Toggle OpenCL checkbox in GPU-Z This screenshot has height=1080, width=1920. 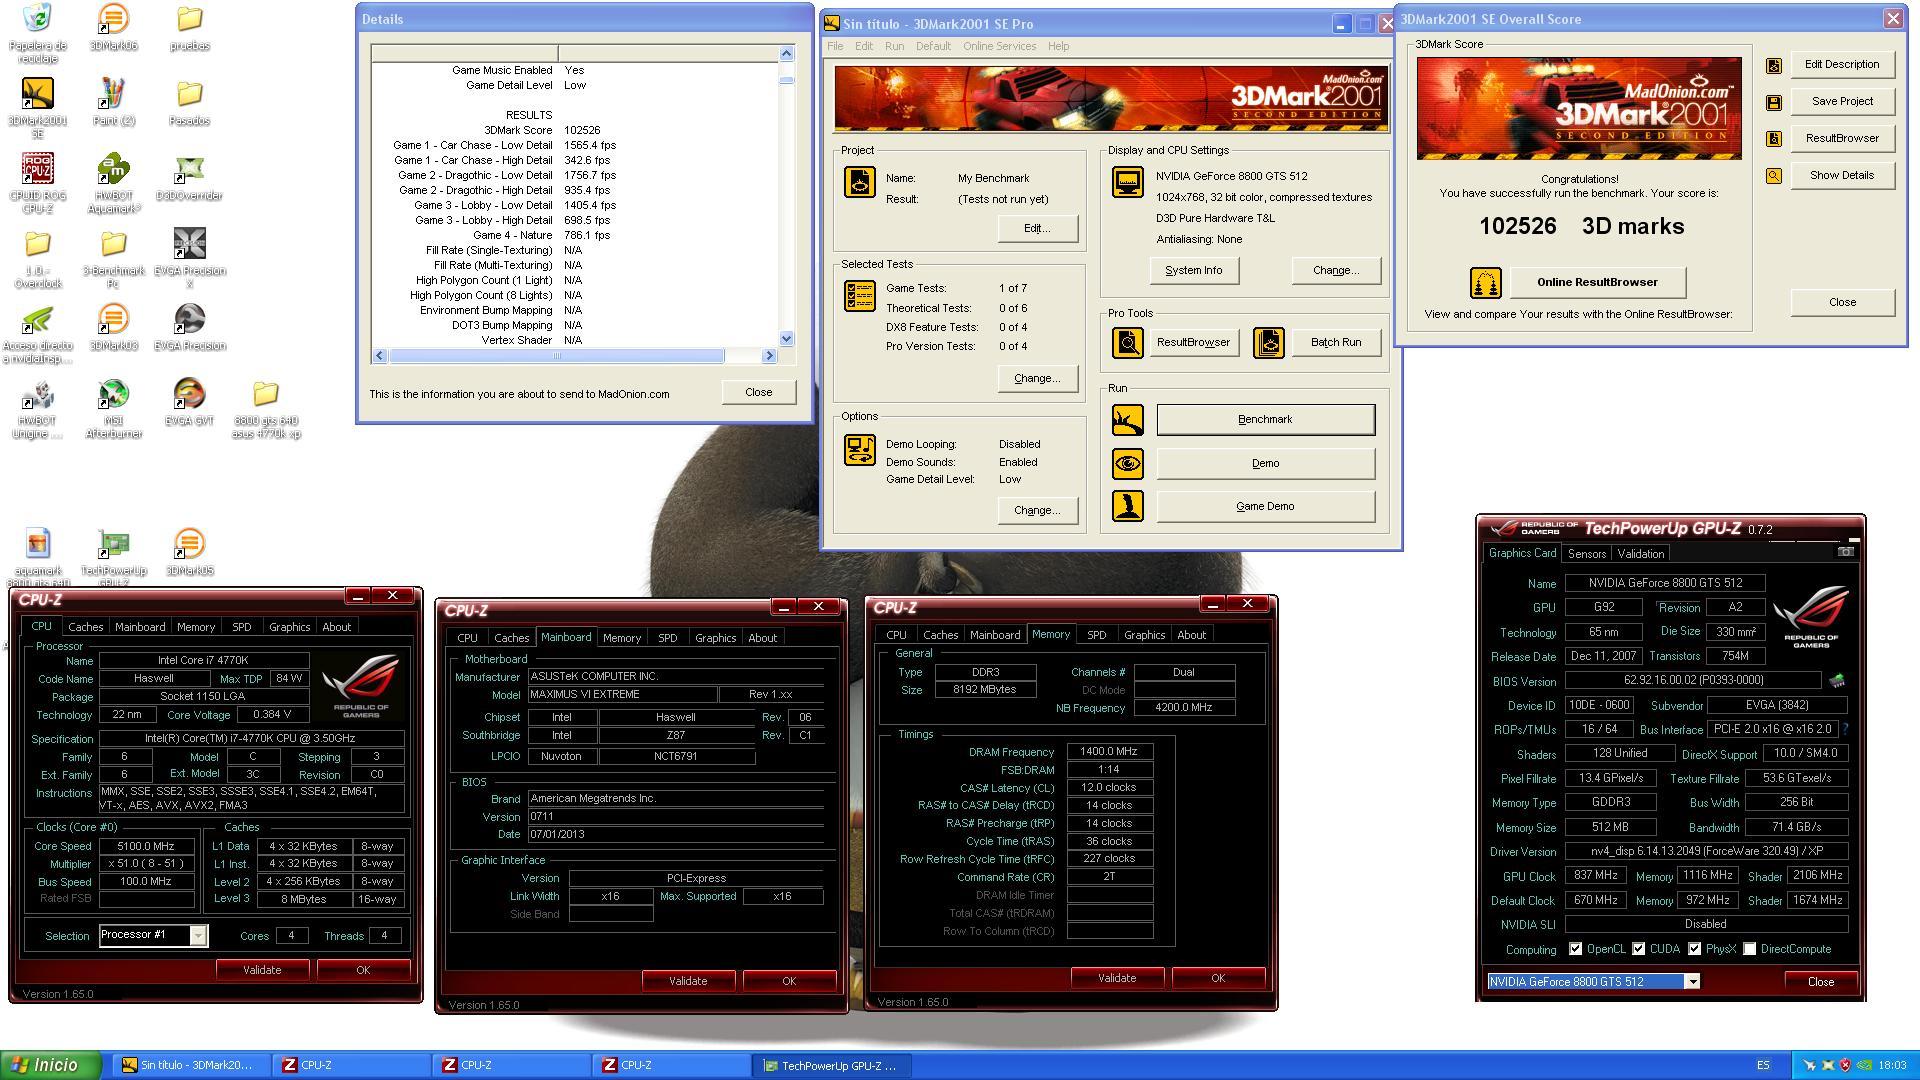[1576, 949]
